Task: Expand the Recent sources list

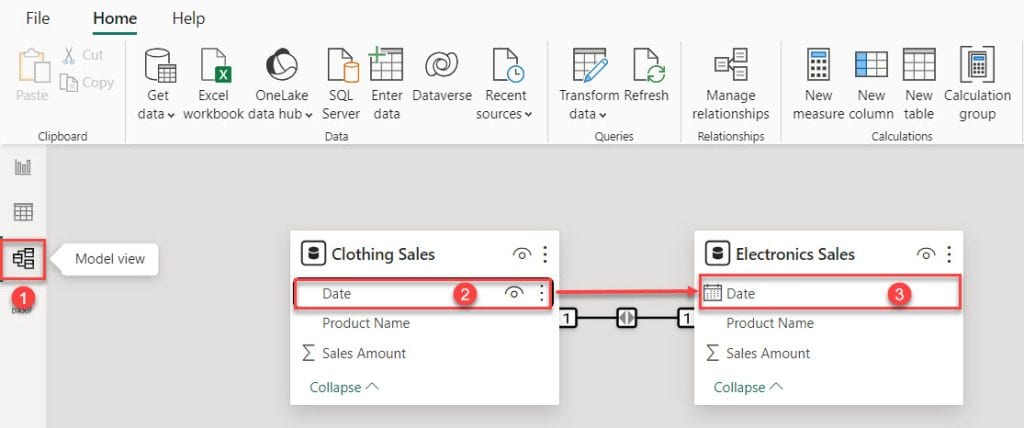Action: pyautogui.click(x=505, y=84)
